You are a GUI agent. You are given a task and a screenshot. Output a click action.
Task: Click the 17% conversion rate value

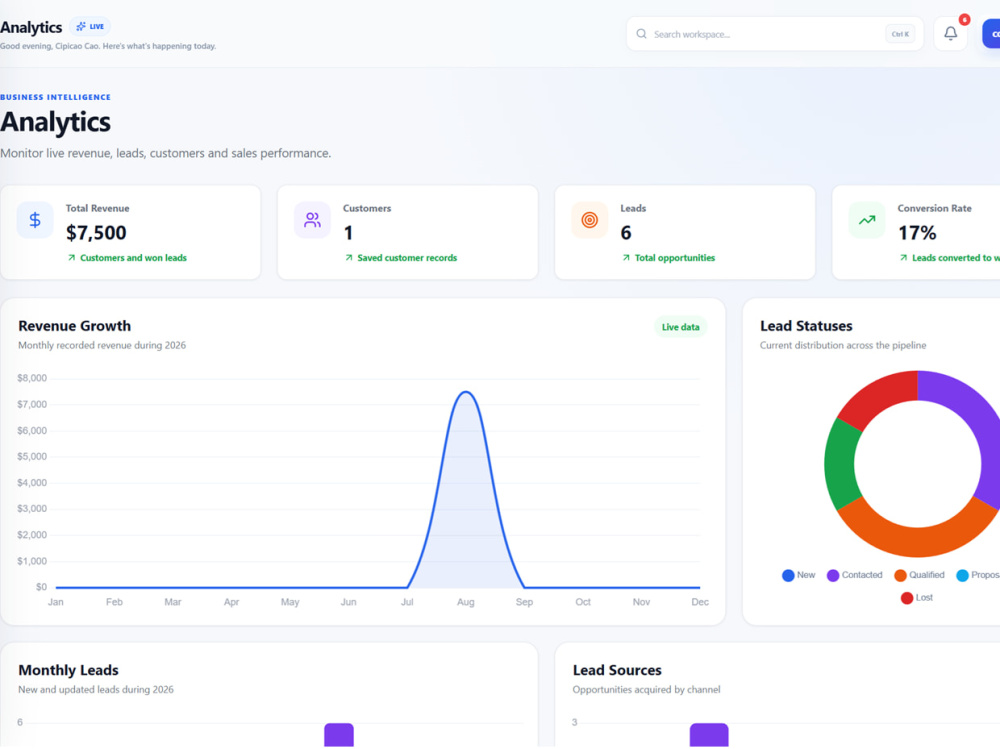(917, 233)
